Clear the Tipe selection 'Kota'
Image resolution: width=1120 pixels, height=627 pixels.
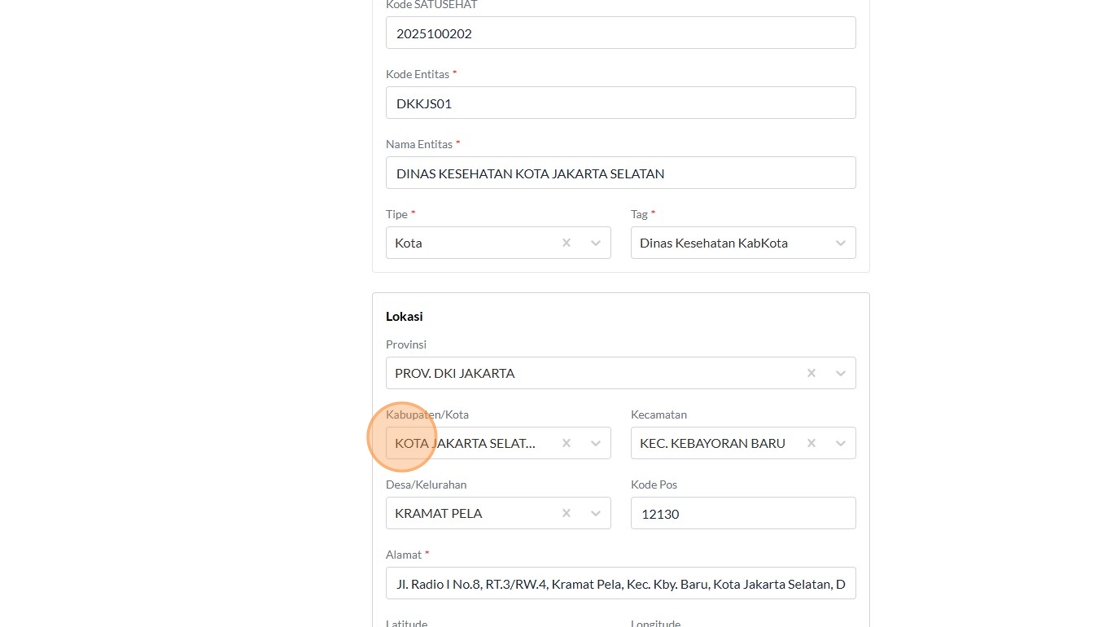point(566,243)
